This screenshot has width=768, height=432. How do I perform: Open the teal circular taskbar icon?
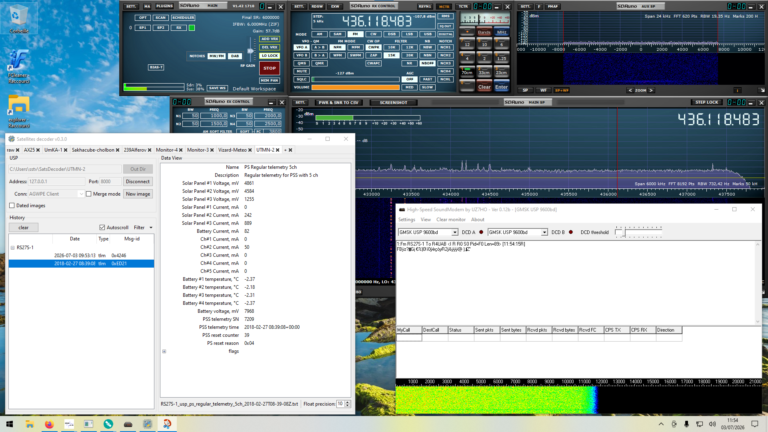pos(108,424)
